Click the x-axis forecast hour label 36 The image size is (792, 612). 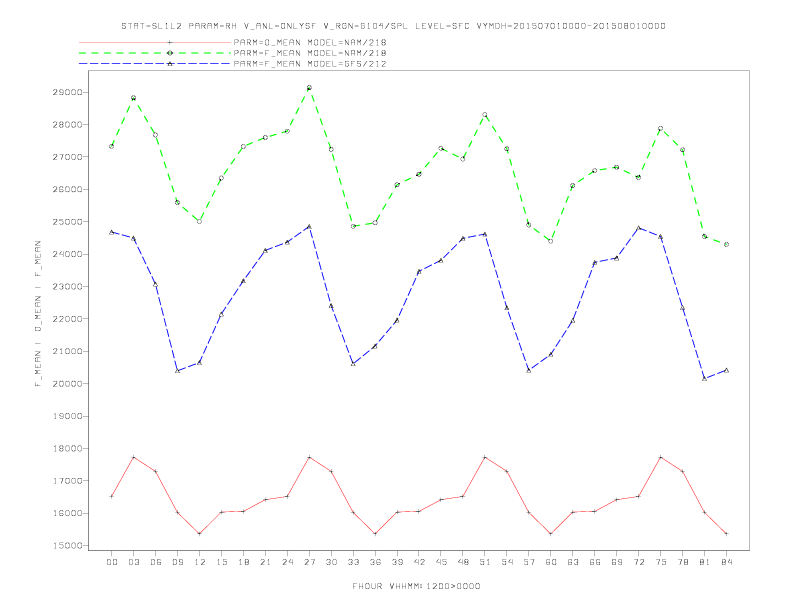click(375, 562)
